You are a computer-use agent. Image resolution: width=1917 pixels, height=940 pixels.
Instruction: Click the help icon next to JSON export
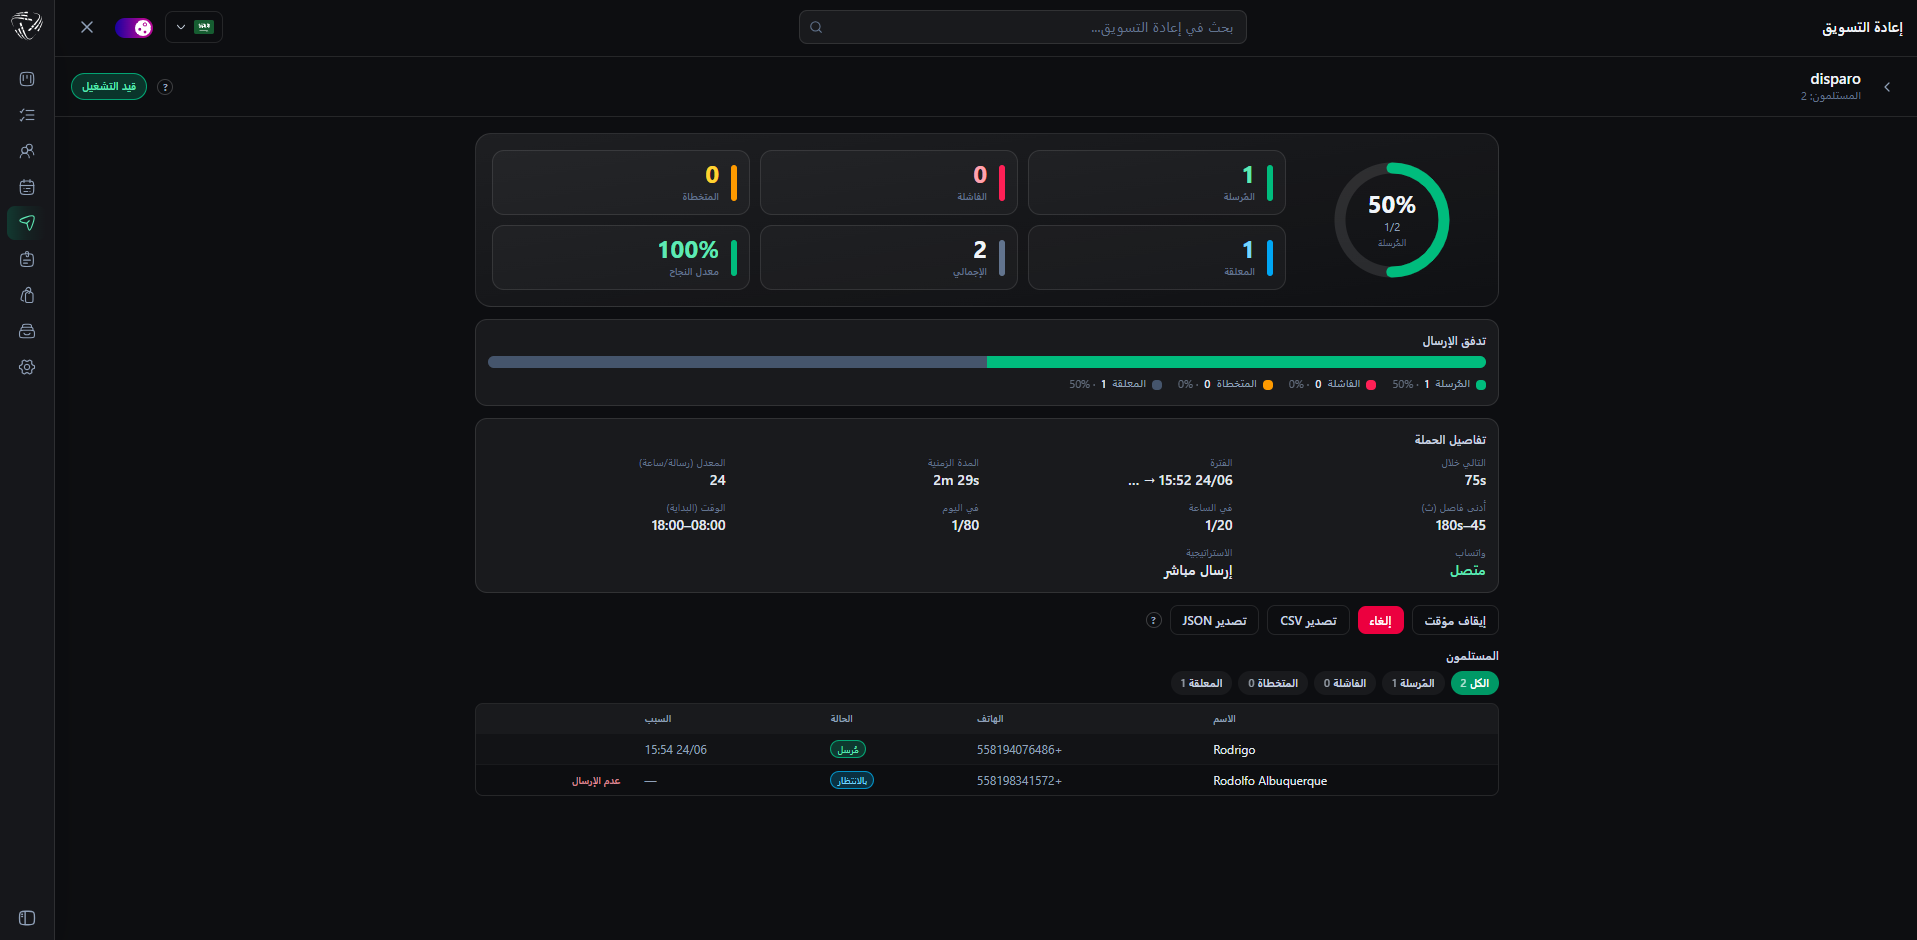tap(1153, 620)
